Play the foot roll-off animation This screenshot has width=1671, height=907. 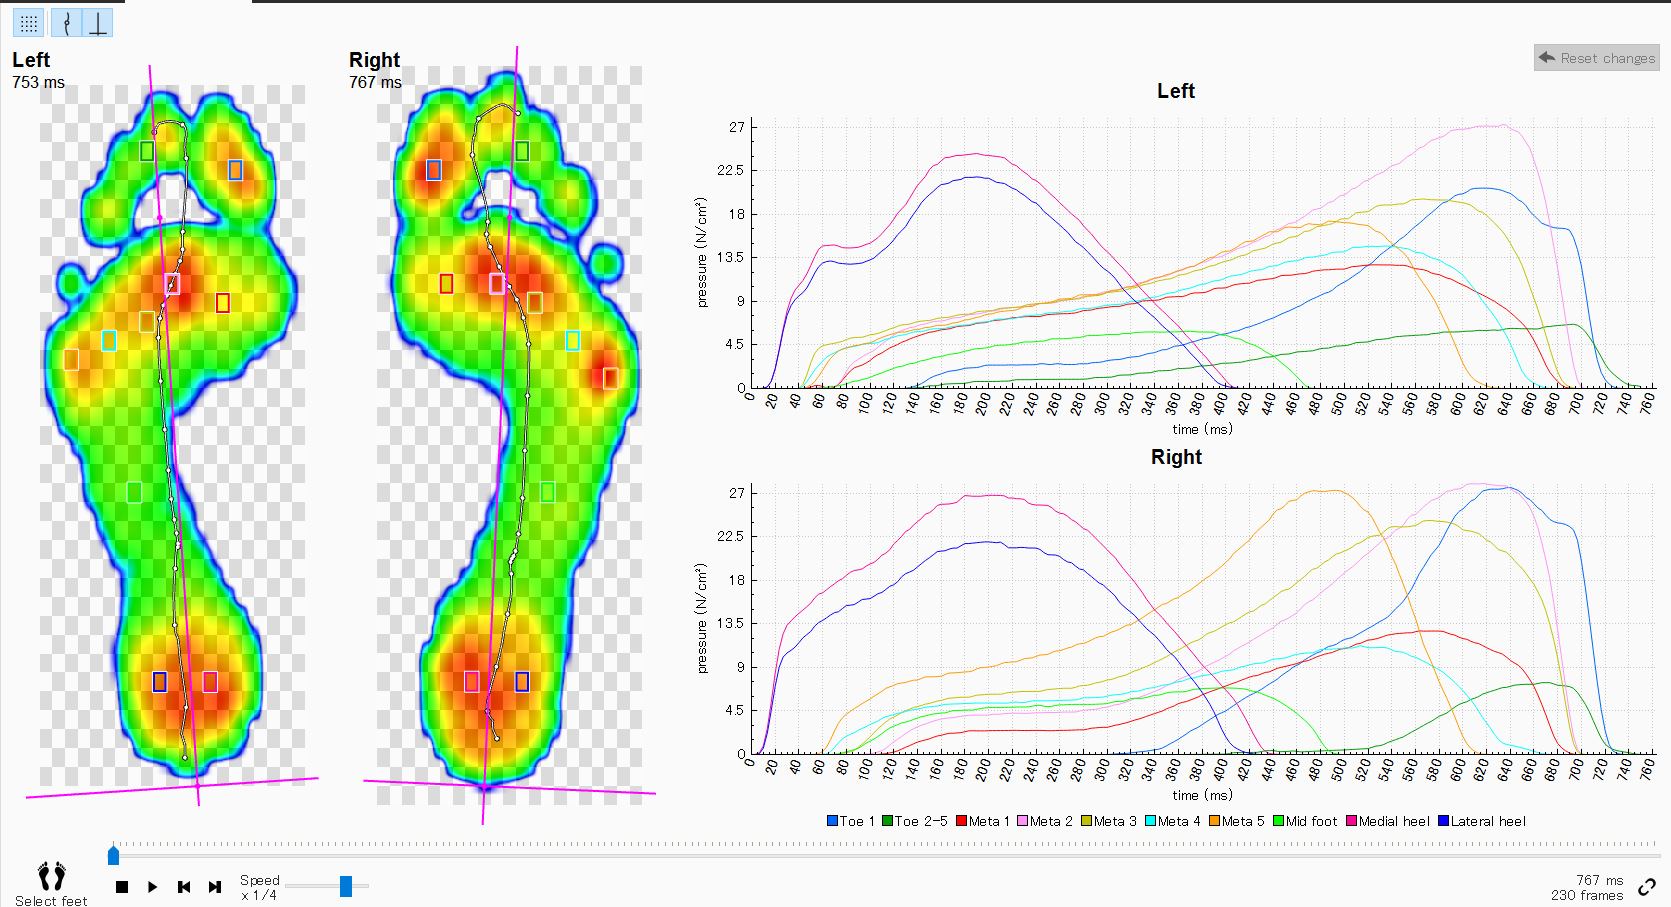click(152, 887)
